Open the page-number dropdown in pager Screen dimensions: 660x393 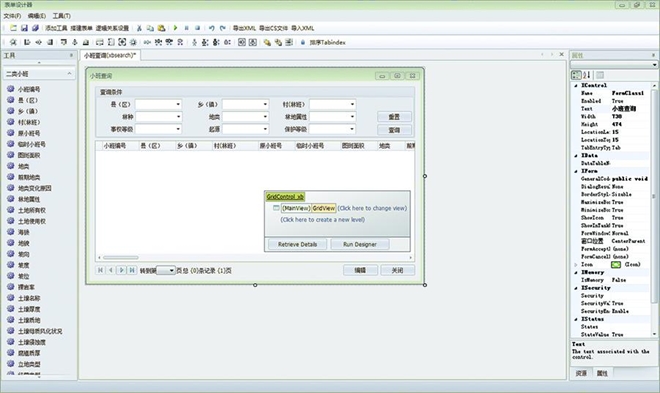pos(171,271)
